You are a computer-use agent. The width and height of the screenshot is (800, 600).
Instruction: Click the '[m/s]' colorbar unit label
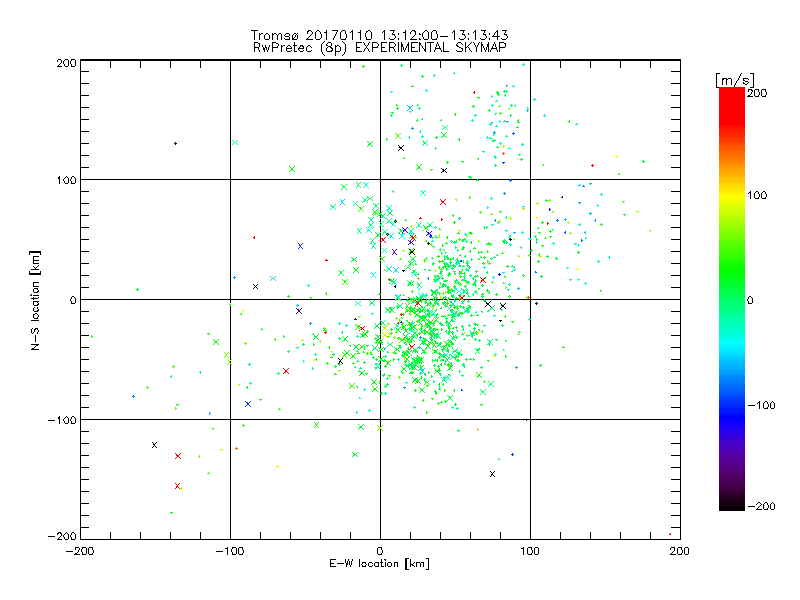[x=734, y=80]
